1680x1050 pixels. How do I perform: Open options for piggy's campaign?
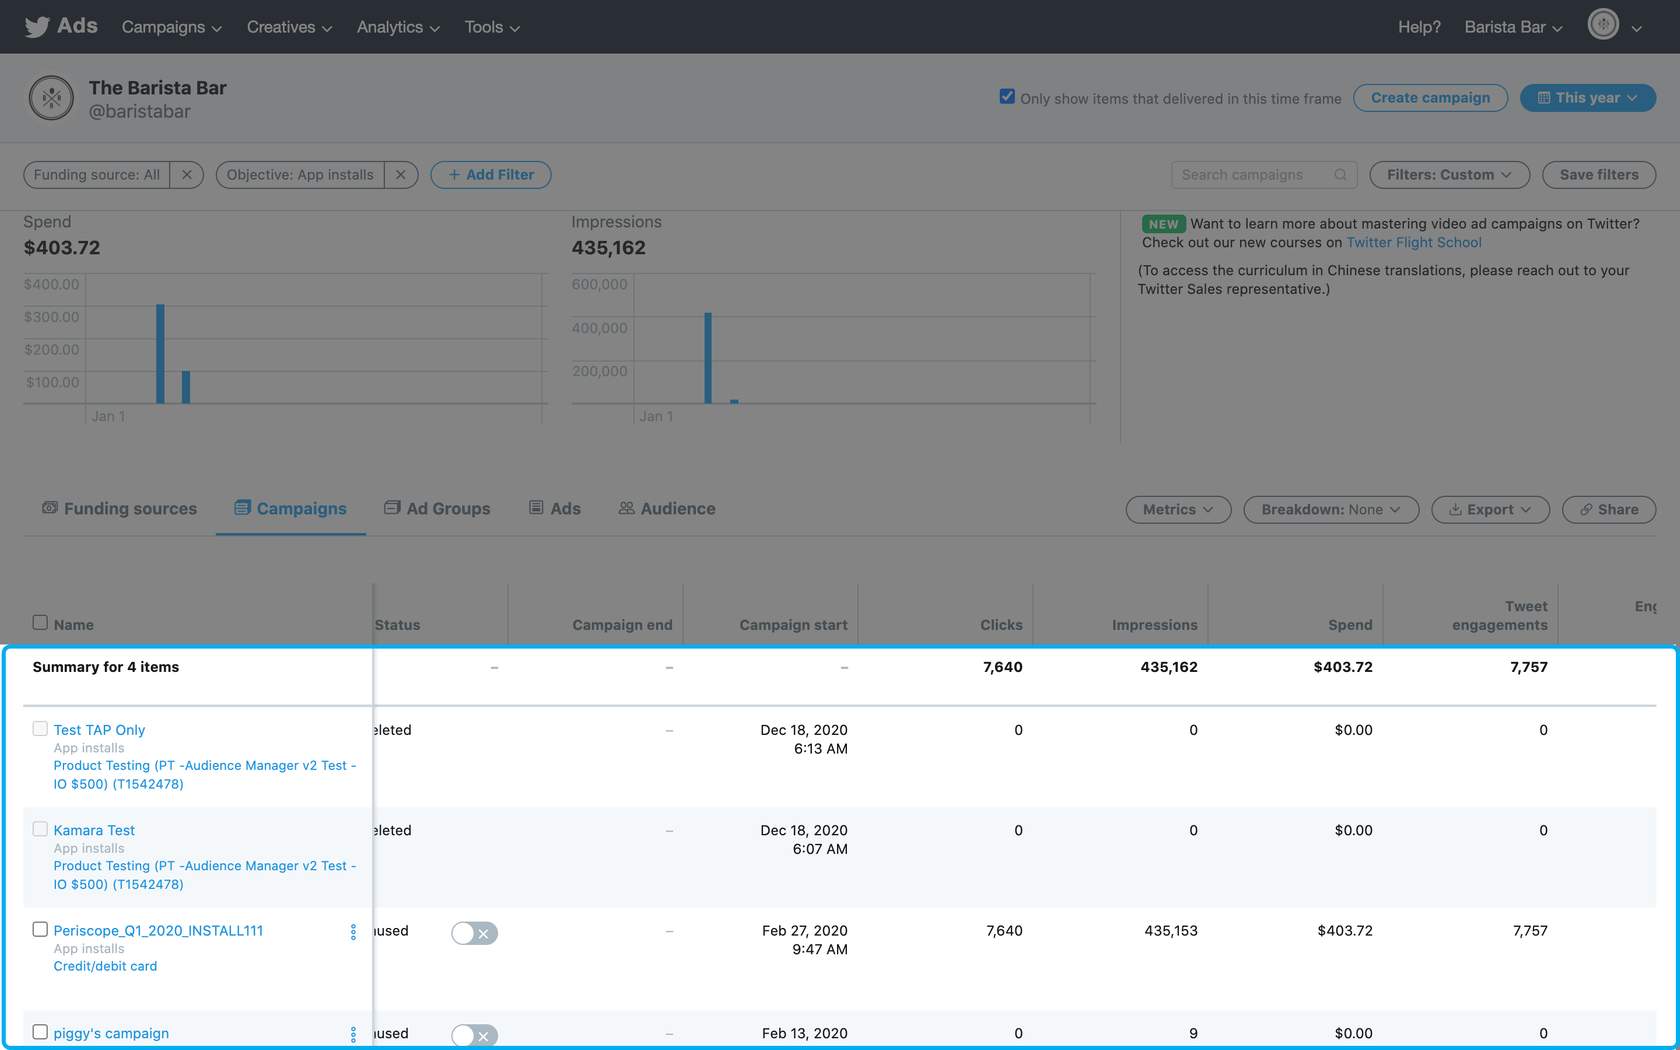coord(353,1035)
